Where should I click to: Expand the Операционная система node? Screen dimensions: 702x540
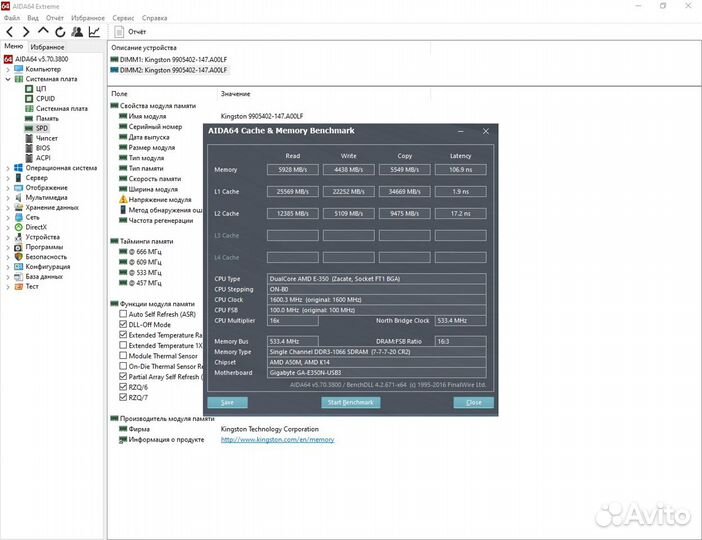click(8, 168)
